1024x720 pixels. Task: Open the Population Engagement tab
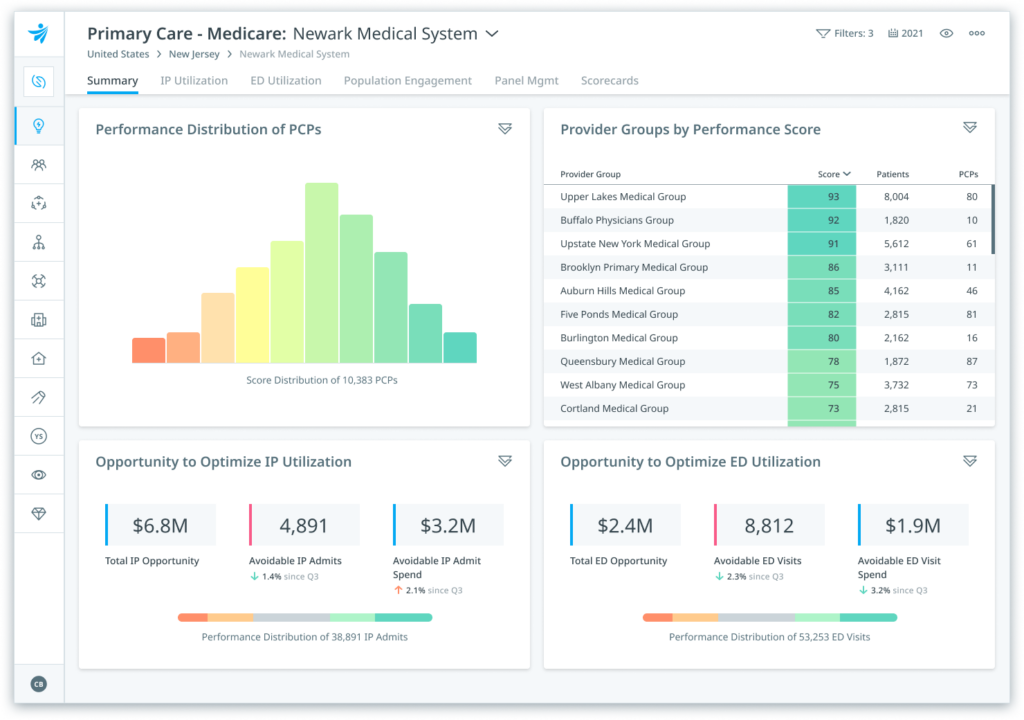(x=407, y=80)
